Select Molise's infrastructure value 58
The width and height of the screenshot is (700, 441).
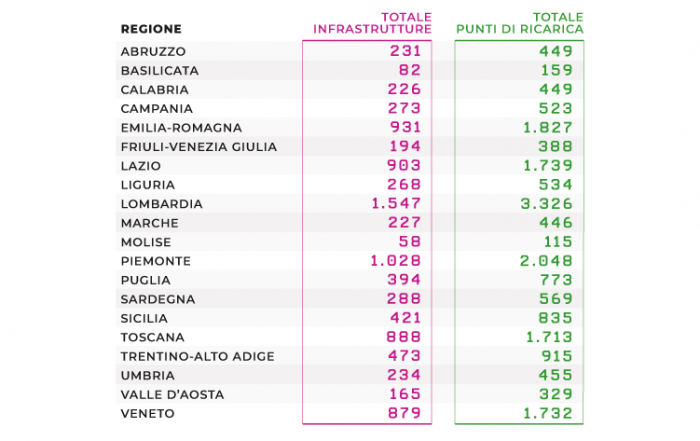(x=410, y=241)
